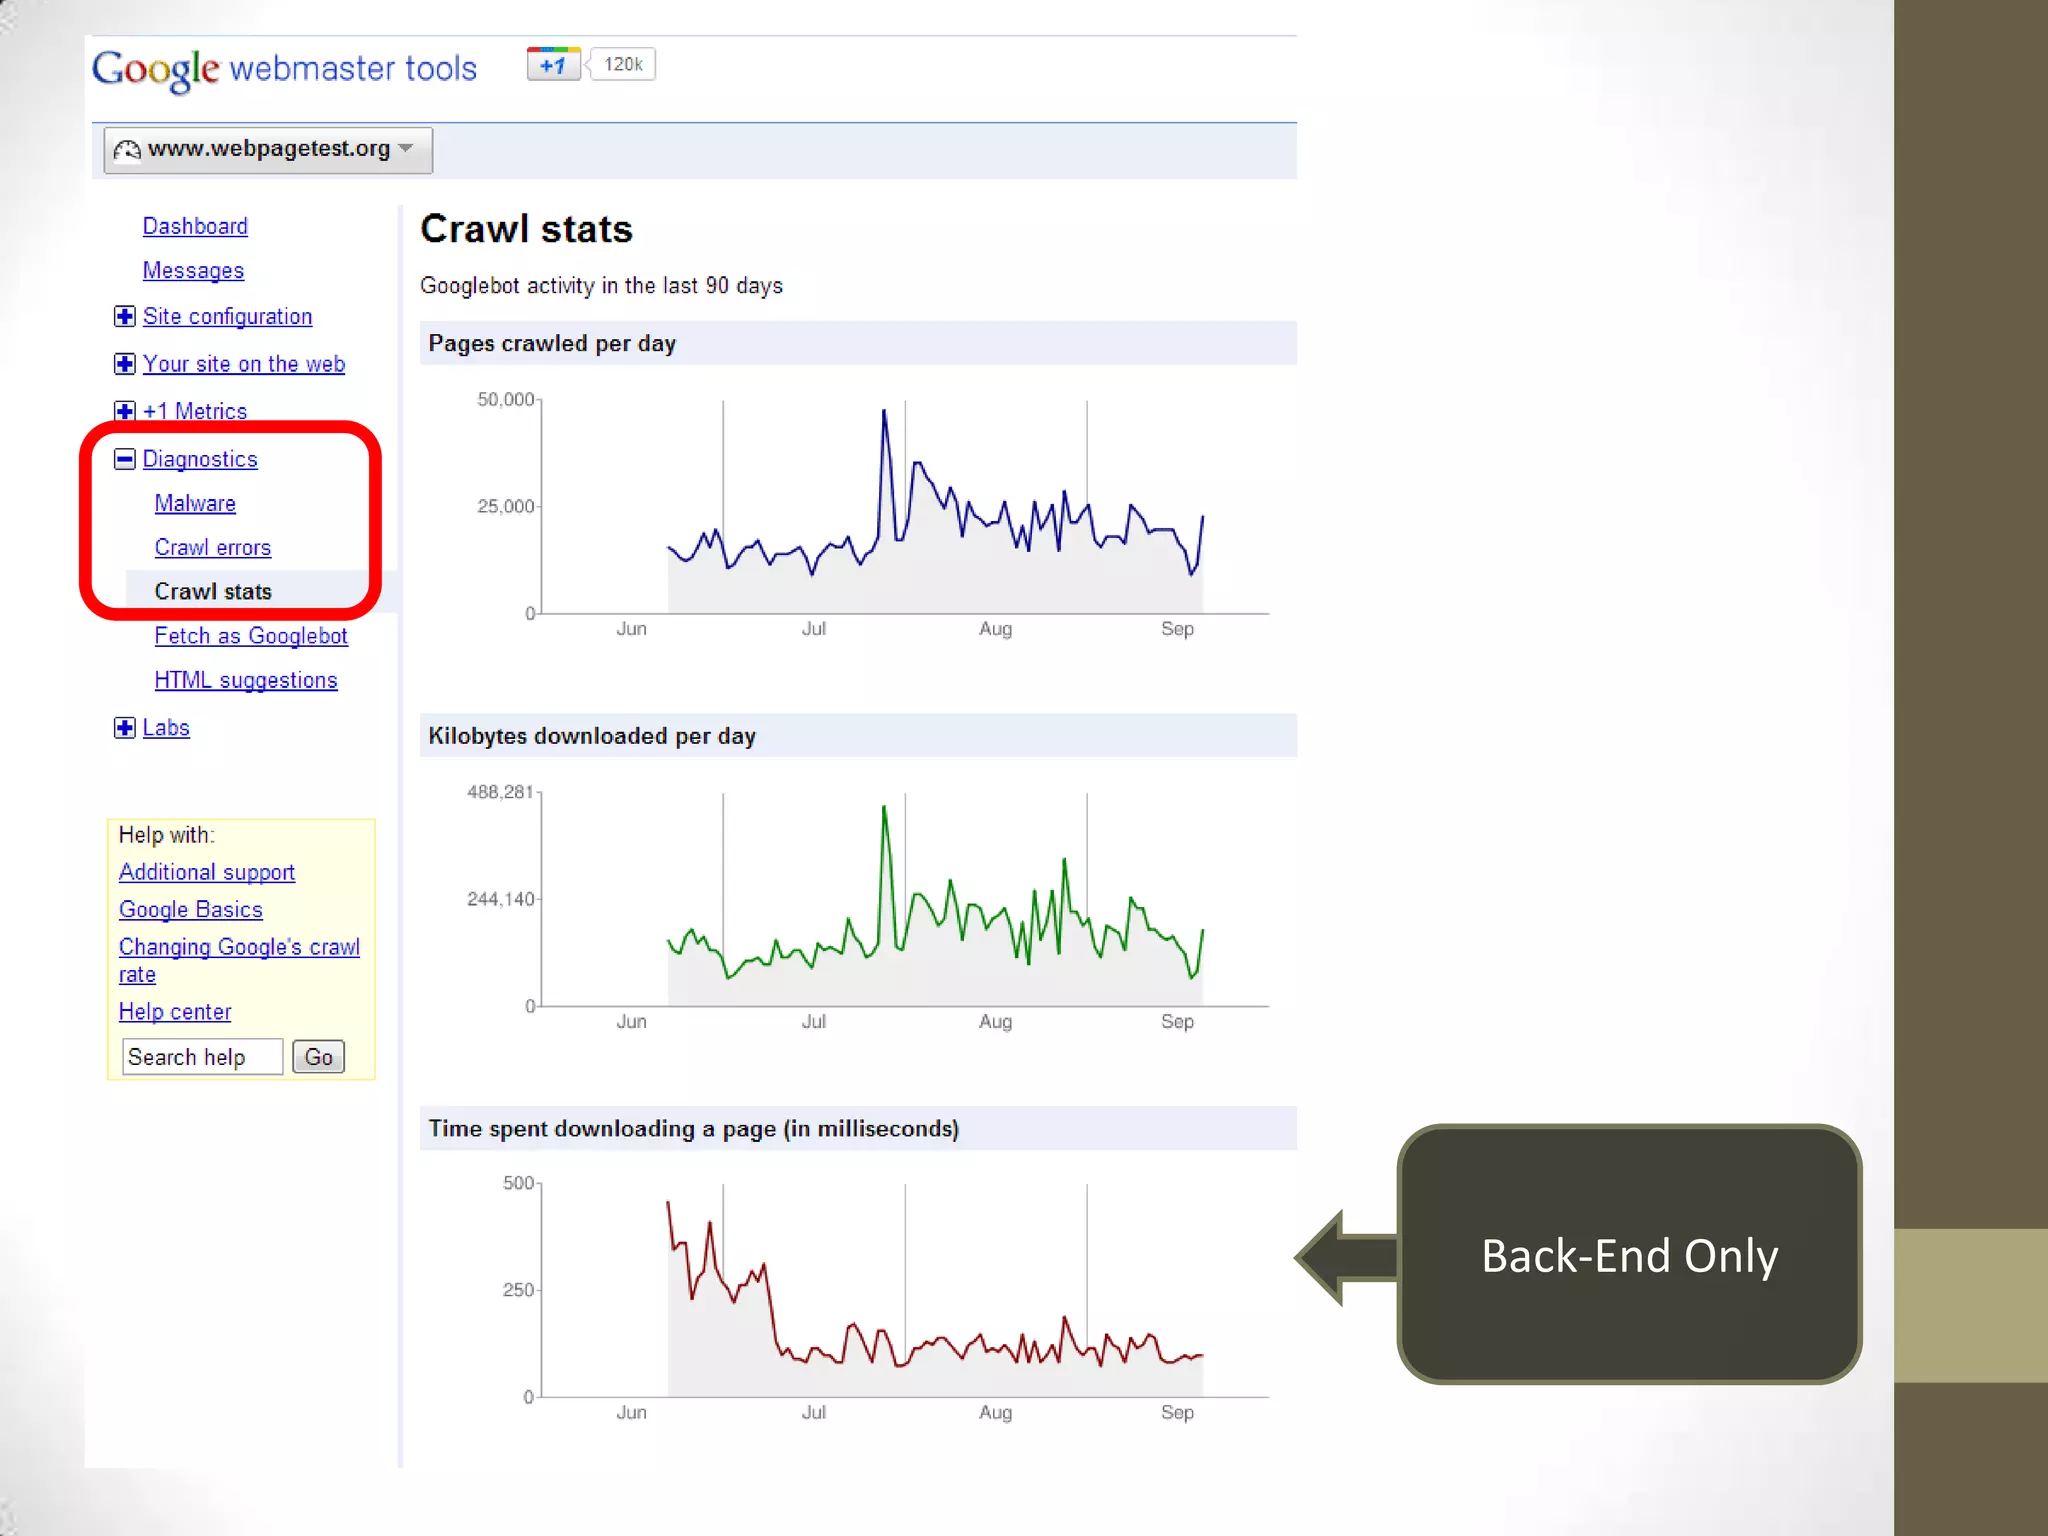Click the 120k share count bubble
Viewport: 2048px width, 1536px height.
[x=623, y=65]
